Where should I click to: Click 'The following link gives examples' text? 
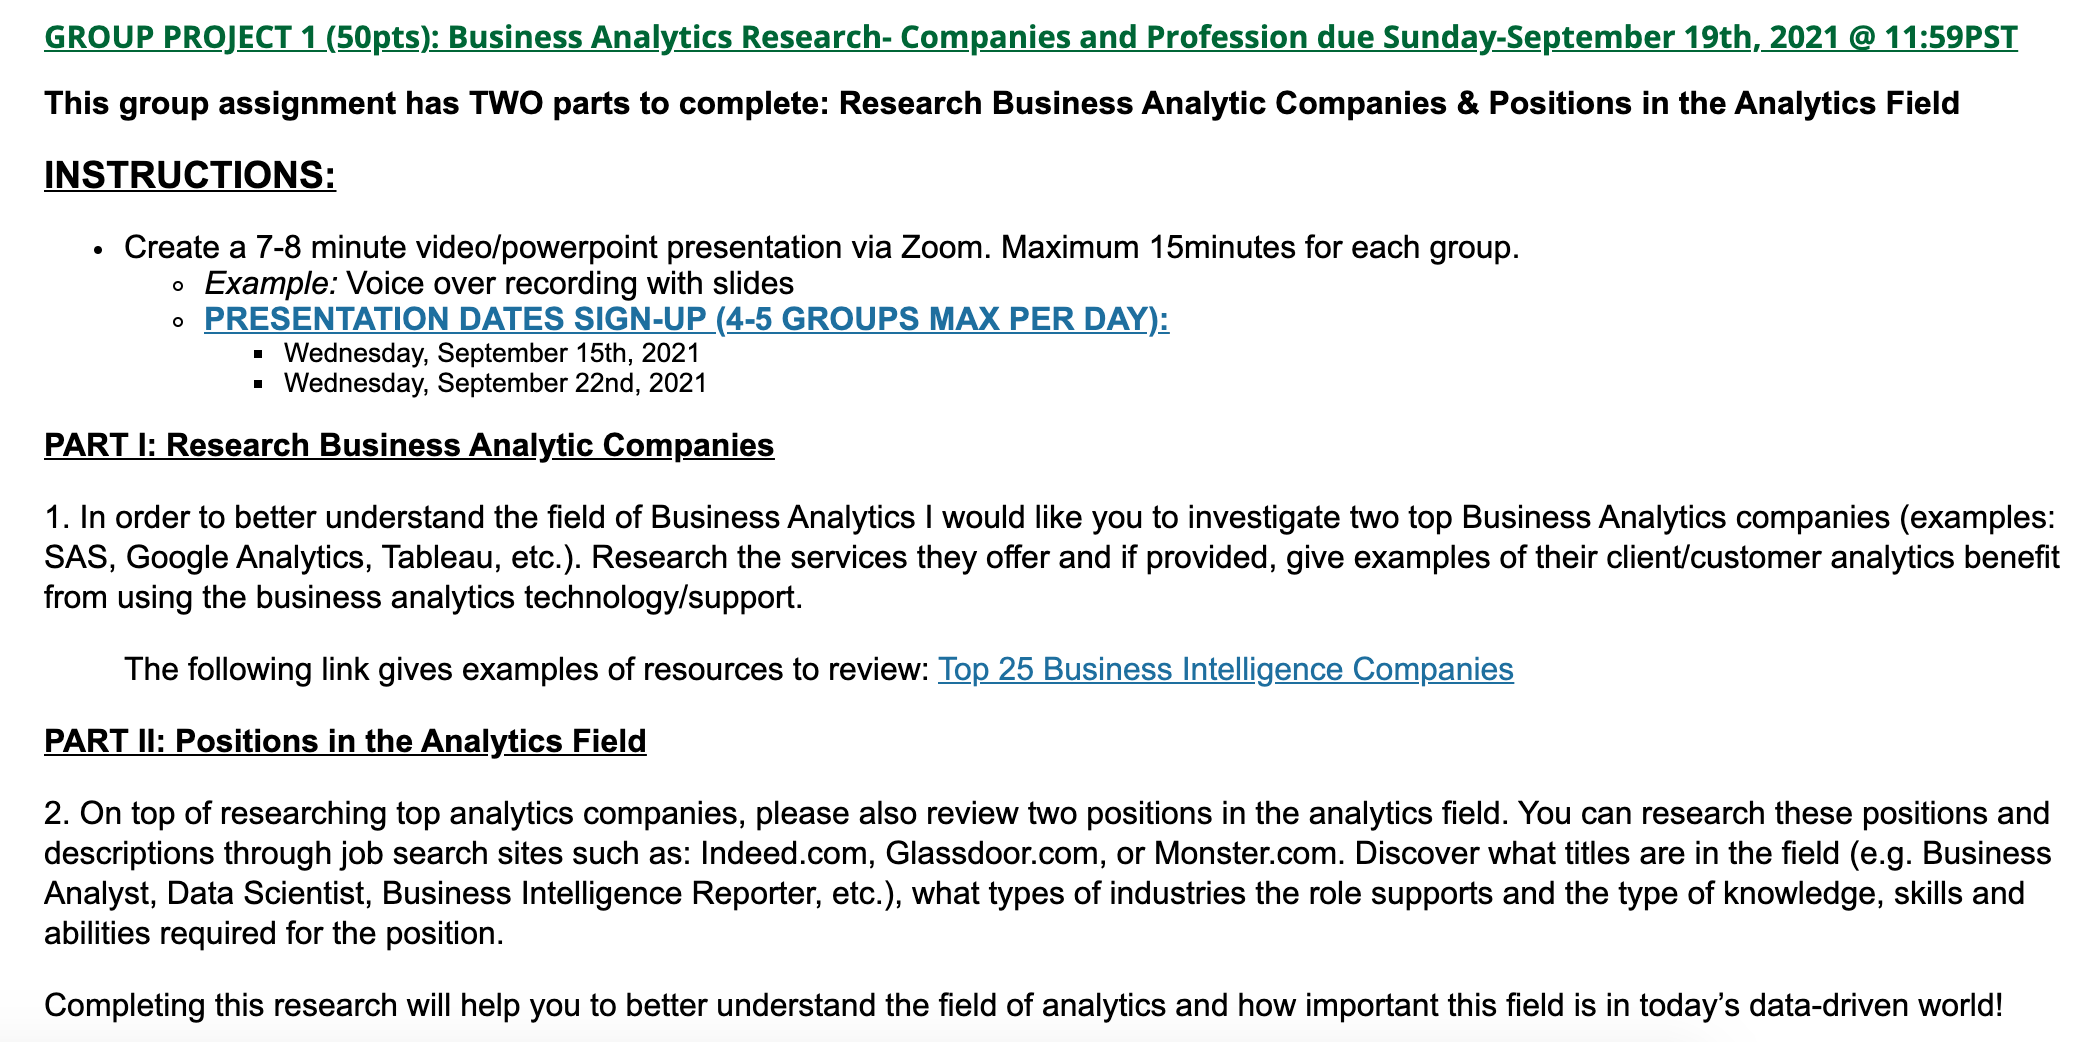(527, 669)
